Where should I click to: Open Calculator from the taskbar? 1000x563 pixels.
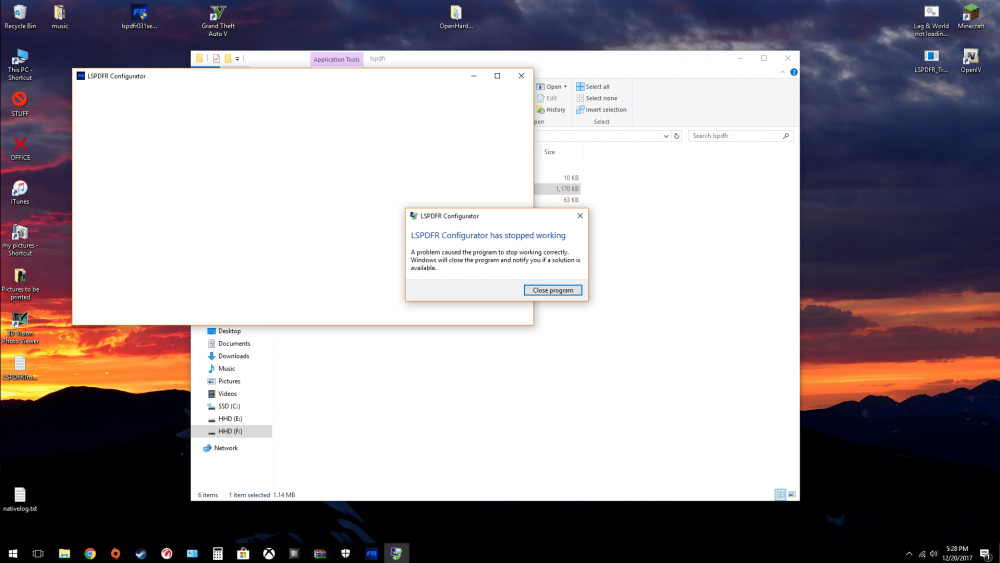pyautogui.click(x=217, y=553)
